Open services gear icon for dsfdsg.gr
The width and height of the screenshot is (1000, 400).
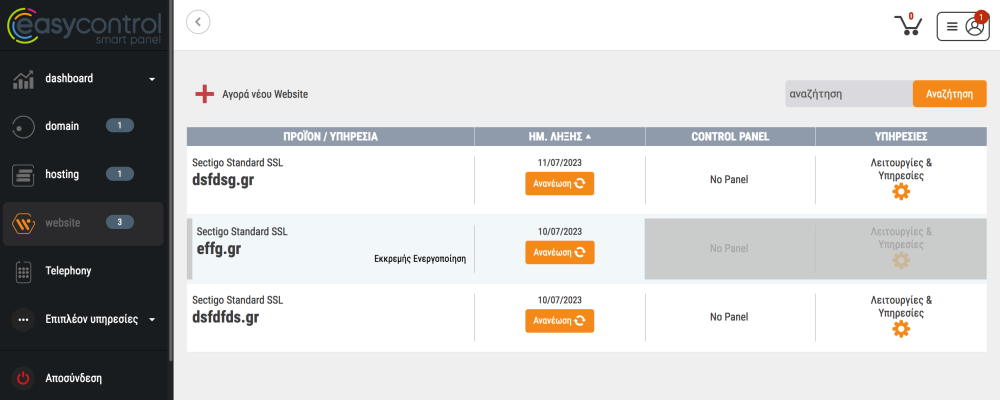(x=901, y=192)
